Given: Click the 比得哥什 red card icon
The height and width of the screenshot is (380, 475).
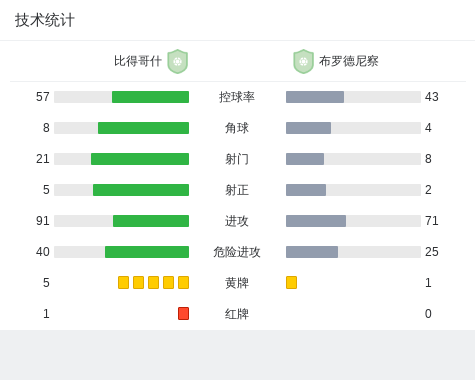Looking at the screenshot, I should tap(183, 313).
